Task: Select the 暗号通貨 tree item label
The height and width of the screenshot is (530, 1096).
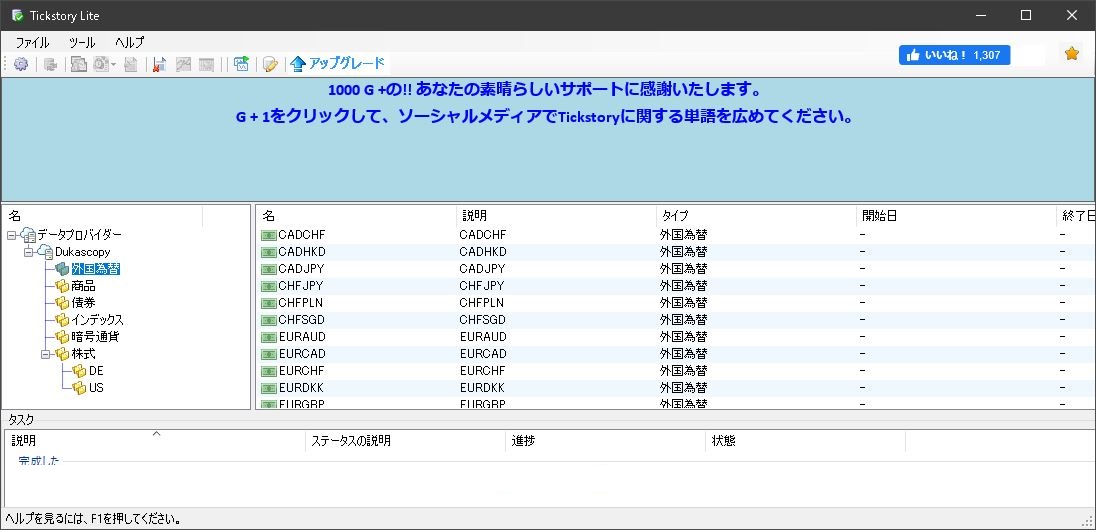Action: tap(95, 336)
